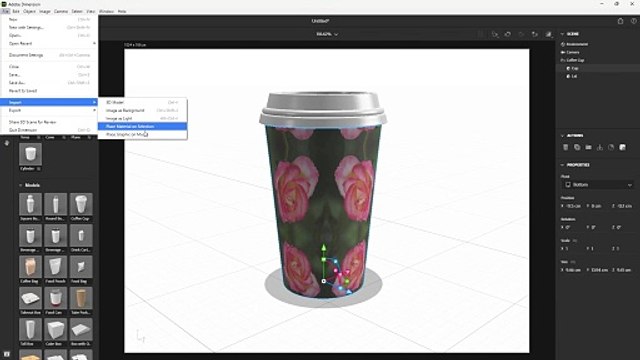This screenshot has height=360, width=640.
Task: Click the select cursor toolbar icon
Action: coord(495,34)
